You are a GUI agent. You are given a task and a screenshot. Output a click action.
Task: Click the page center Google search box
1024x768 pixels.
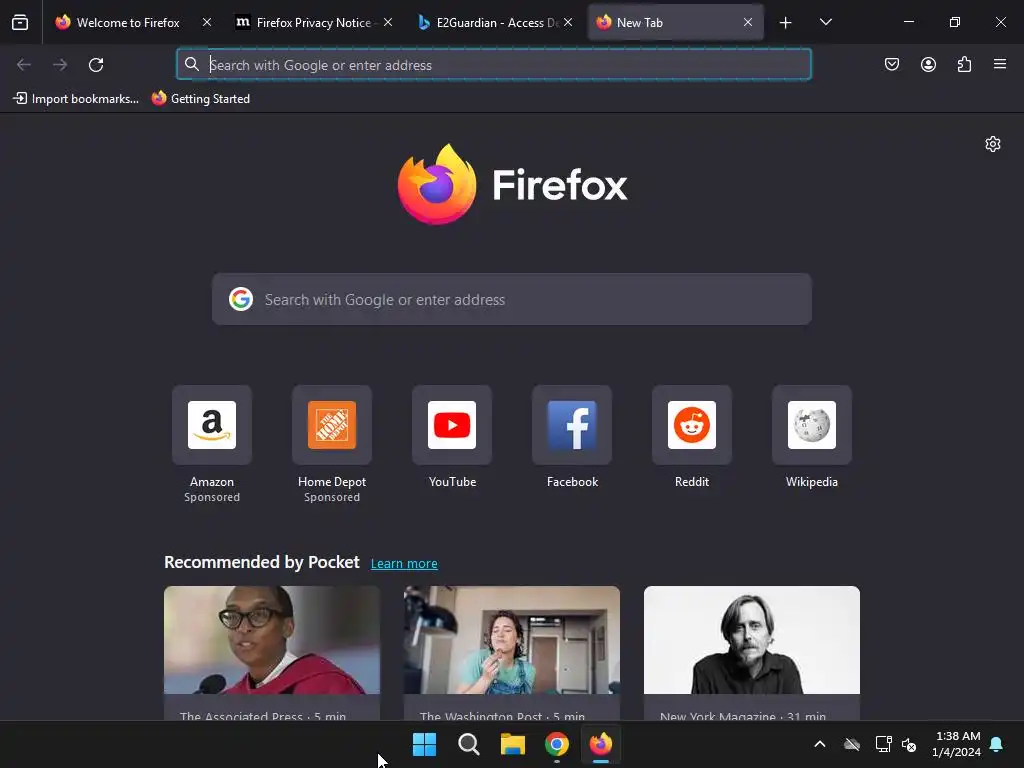coord(512,299)
